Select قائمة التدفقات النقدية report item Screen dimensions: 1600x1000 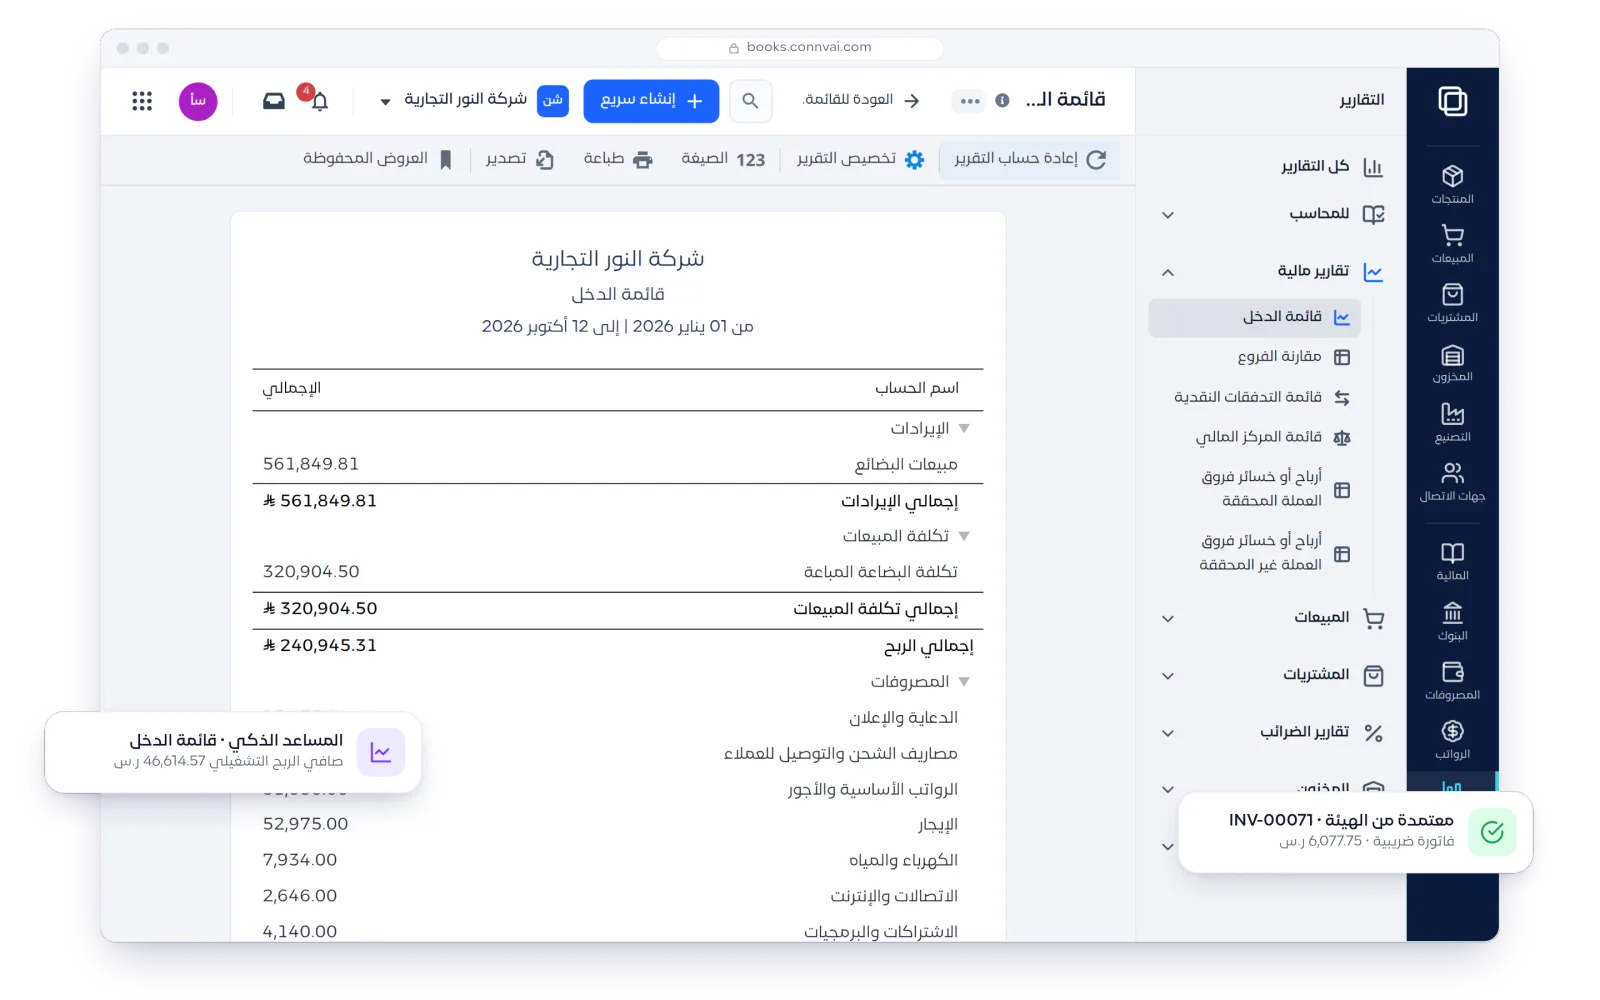point(1255,397)
